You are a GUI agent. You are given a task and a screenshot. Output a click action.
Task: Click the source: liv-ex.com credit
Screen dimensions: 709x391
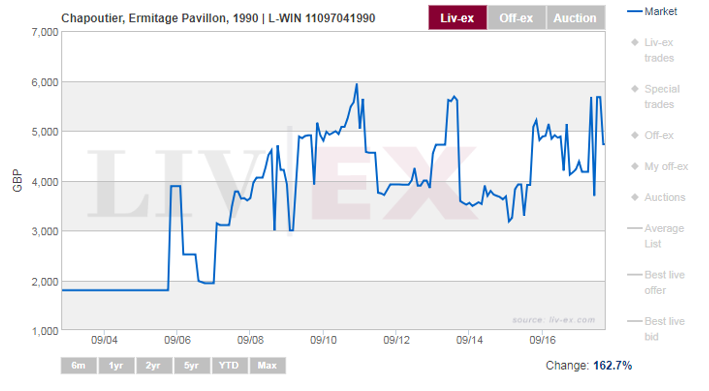[553, 320]
